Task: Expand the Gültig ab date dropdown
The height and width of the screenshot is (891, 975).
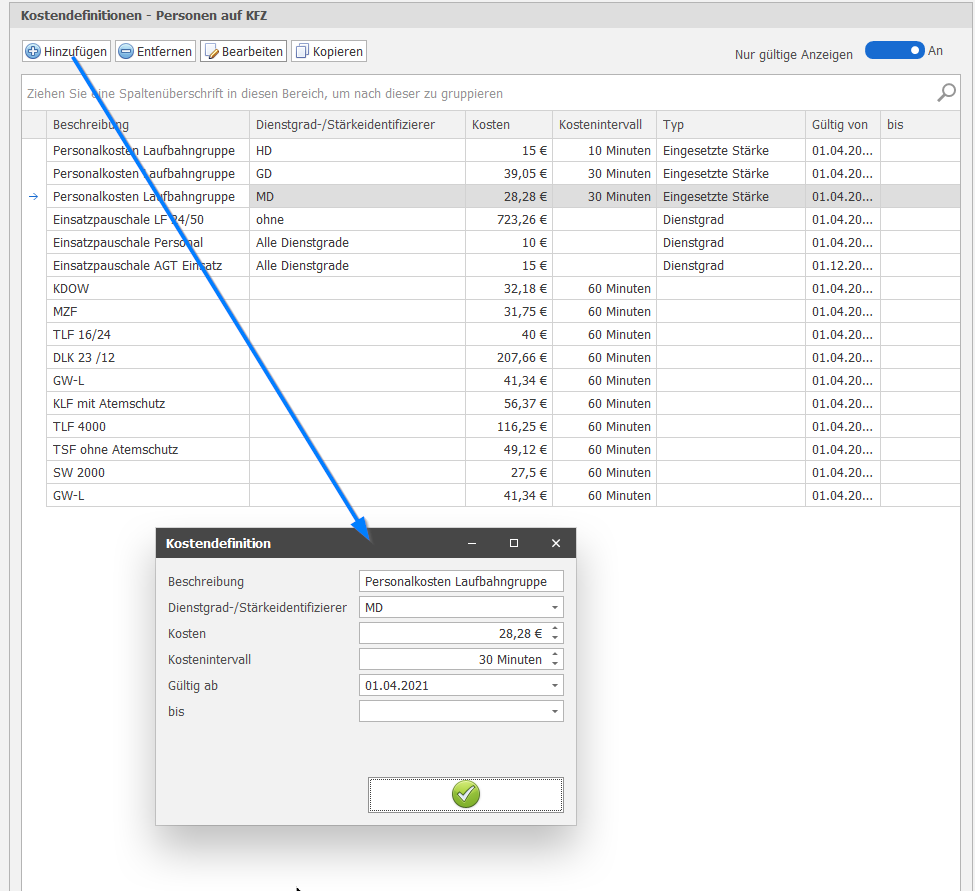Action: [x=554, y=686]
